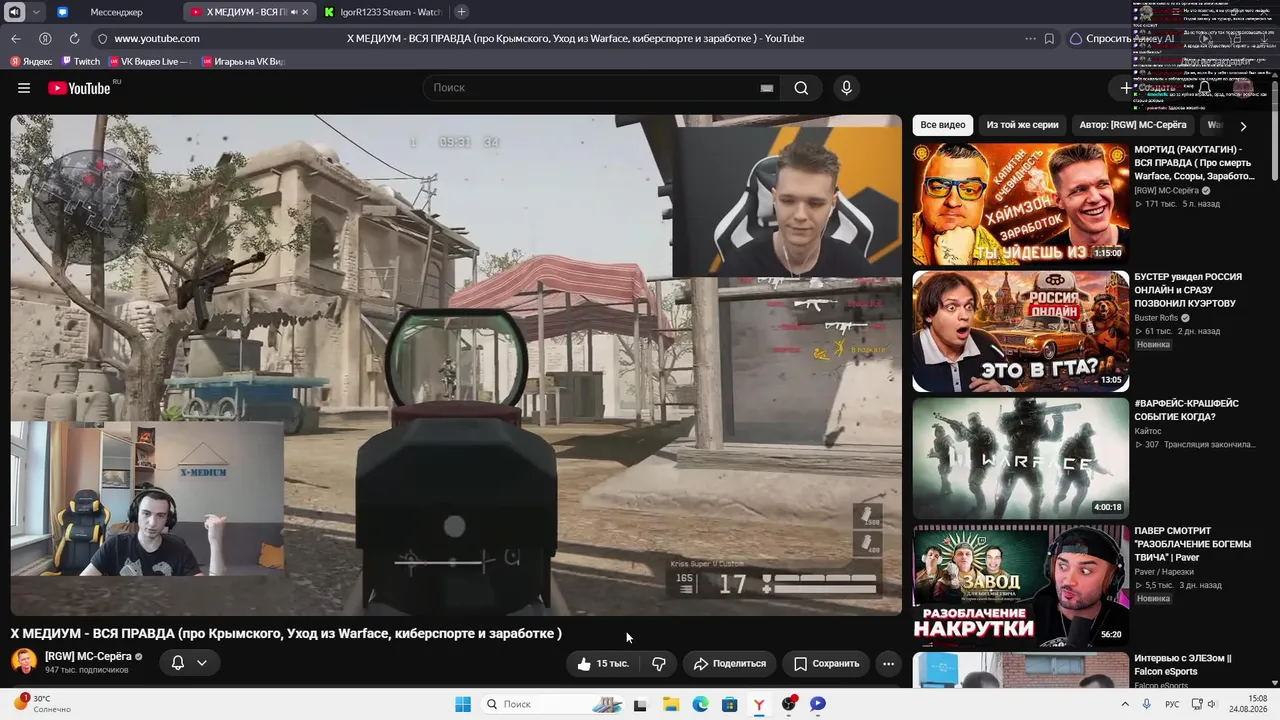
Task: Open the [RGW] МС-Серёга channel name link
Action: 88,656
